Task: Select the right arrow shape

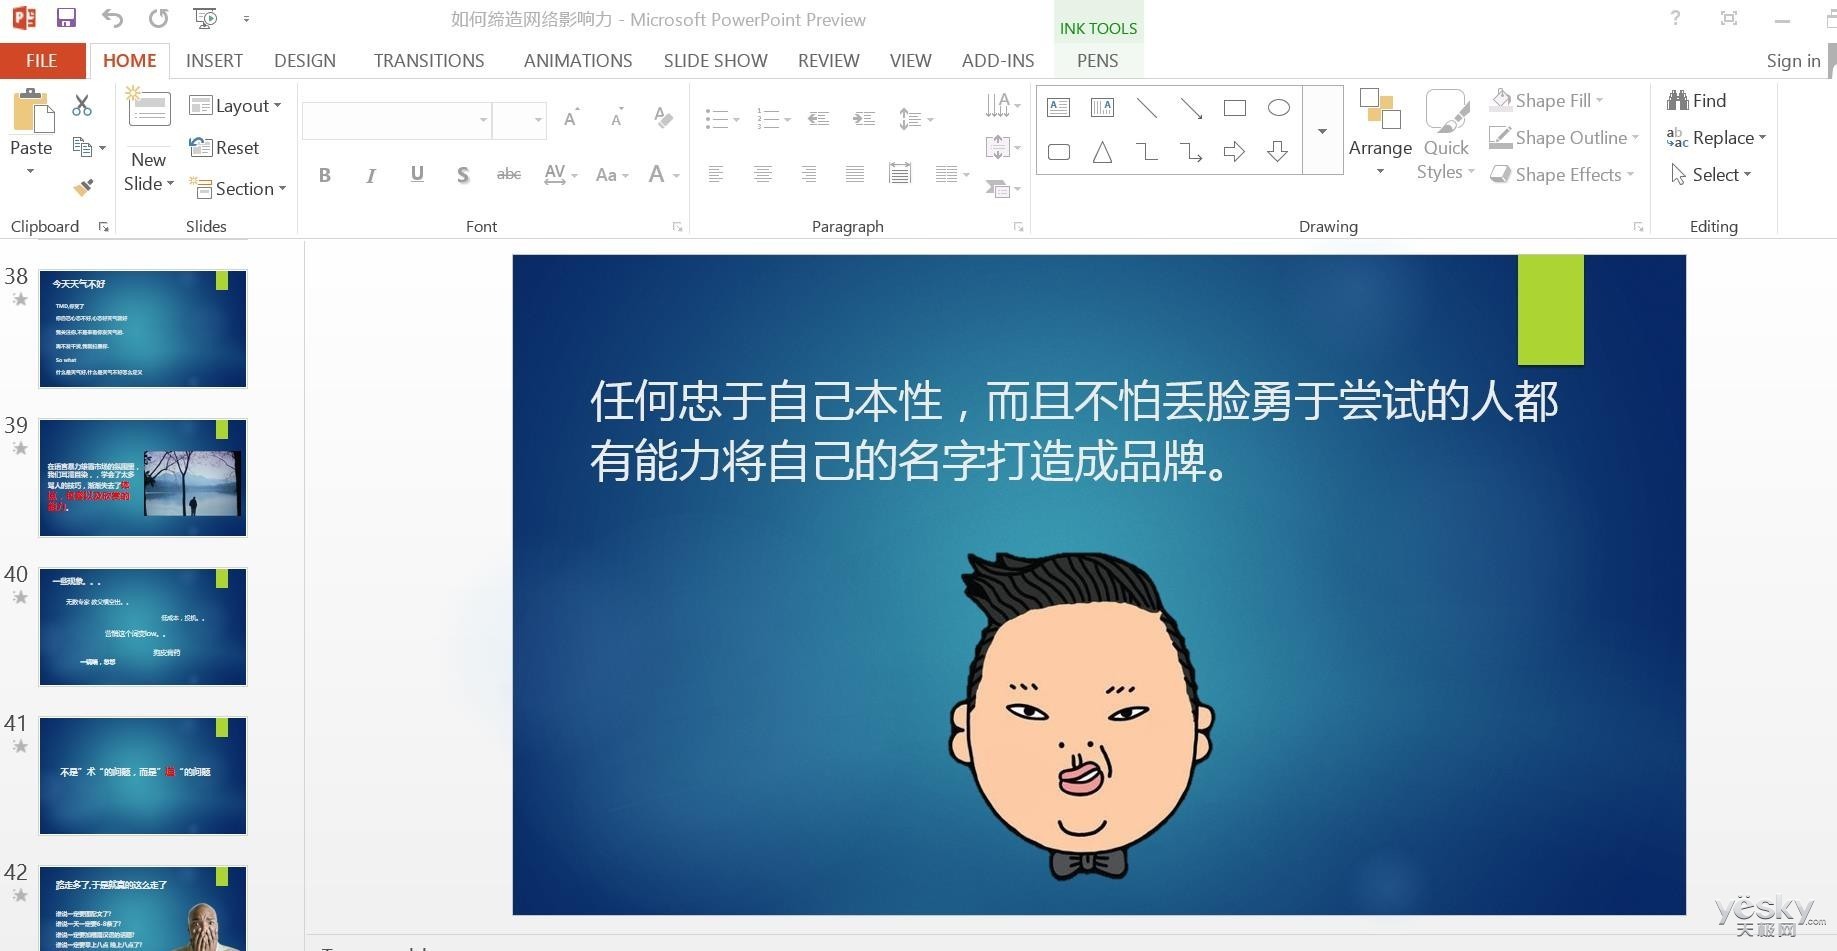Action: tap(1234, 152)
